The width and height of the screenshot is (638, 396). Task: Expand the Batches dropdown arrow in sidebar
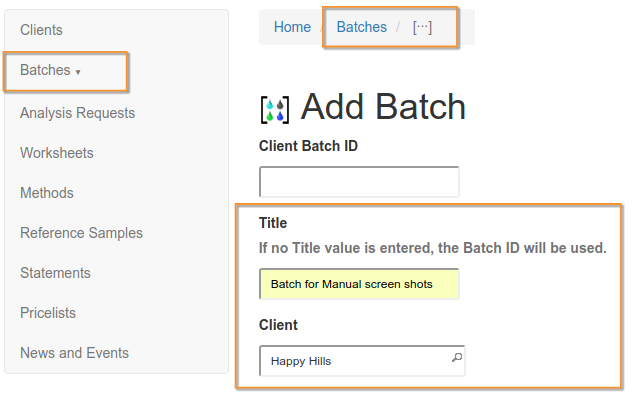click(x=78, y=72)
